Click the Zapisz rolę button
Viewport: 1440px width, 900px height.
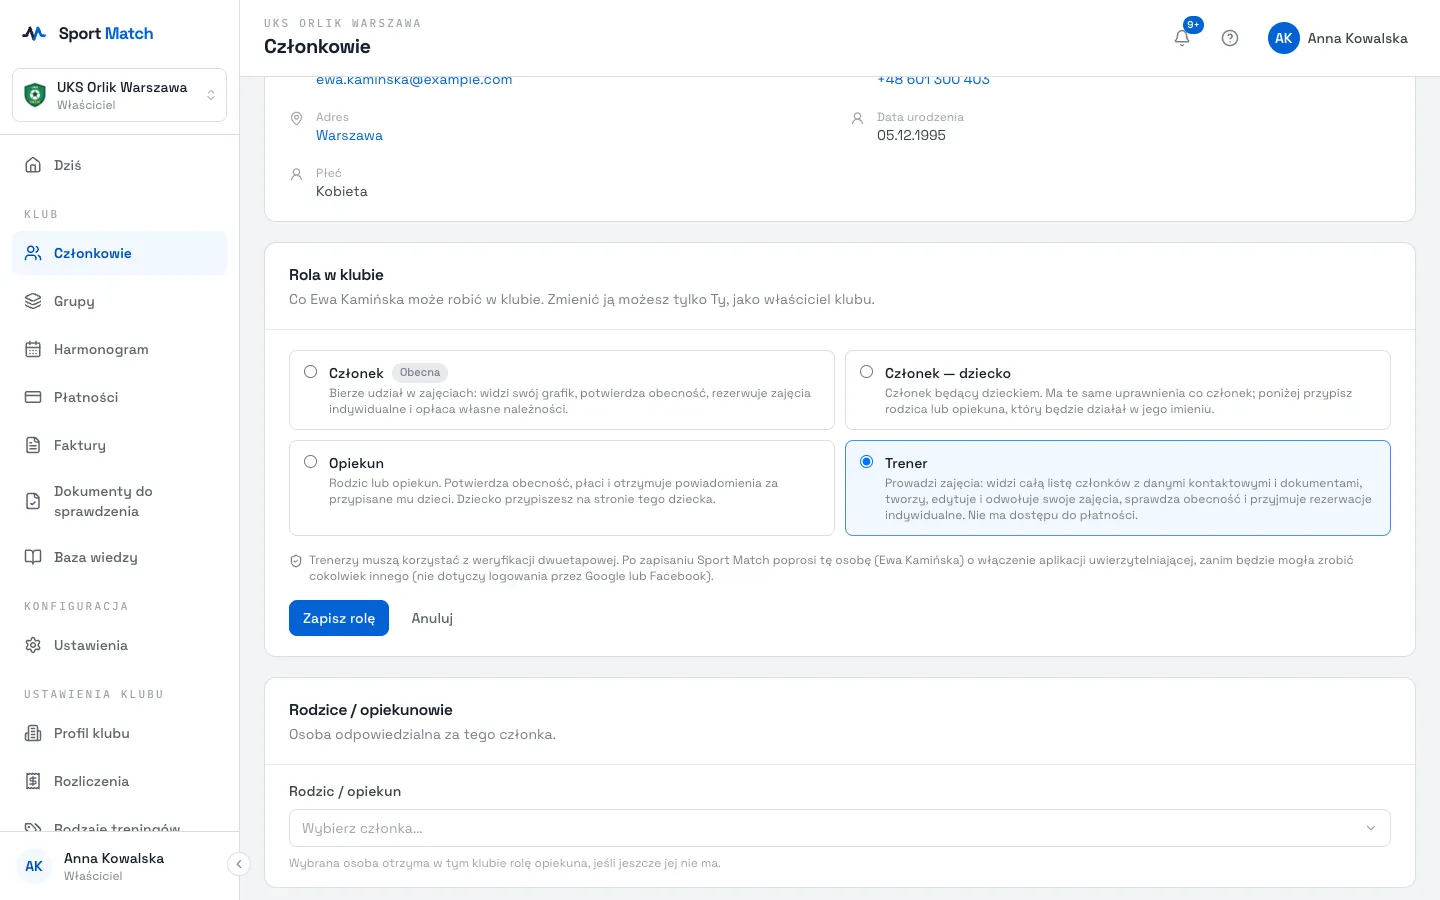click(x=339, y=618)
